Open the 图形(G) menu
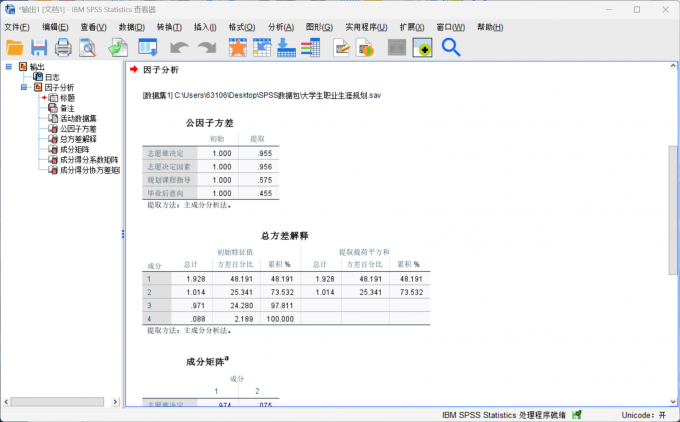The height and width of the screenshot is (422, 680). pyautogui.click(x=319, y=27)
